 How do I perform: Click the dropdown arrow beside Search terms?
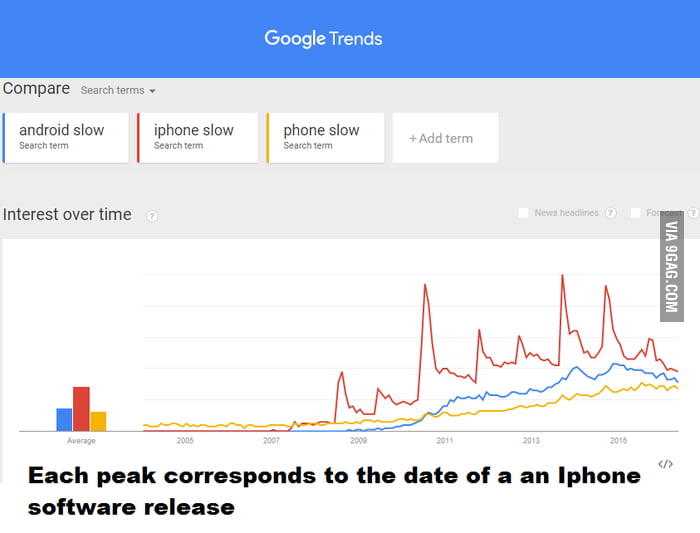coord(152,91)
